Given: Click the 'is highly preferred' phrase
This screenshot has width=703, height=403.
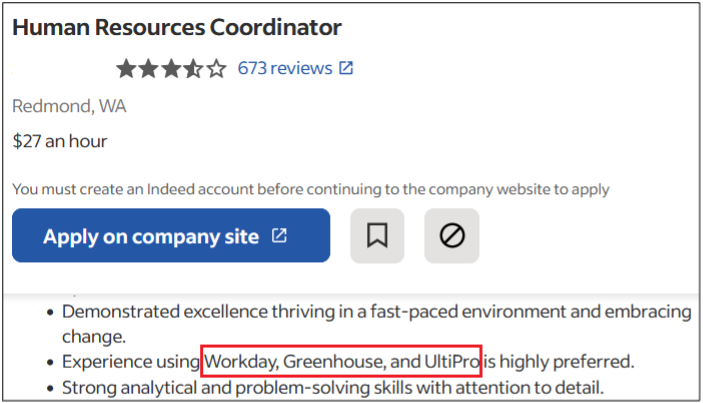Looking at the screenshot, I should point(558,361).
